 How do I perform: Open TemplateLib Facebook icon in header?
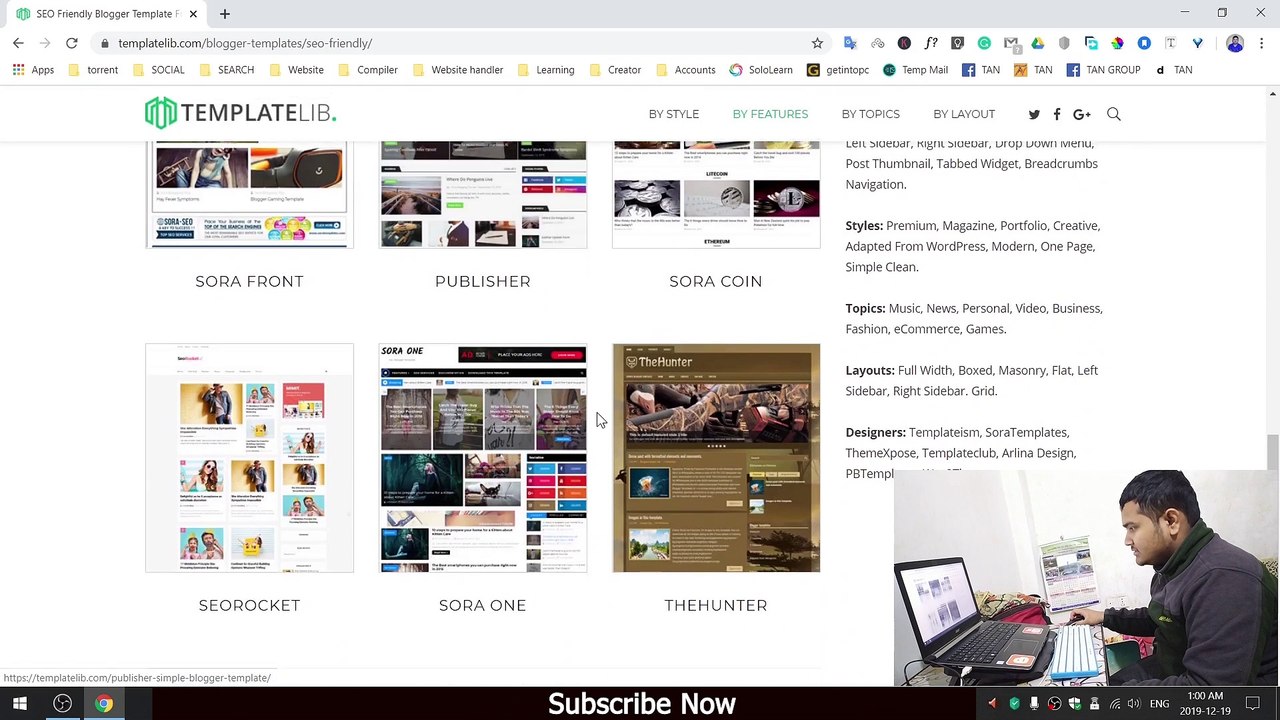(x=1057, y=114)
